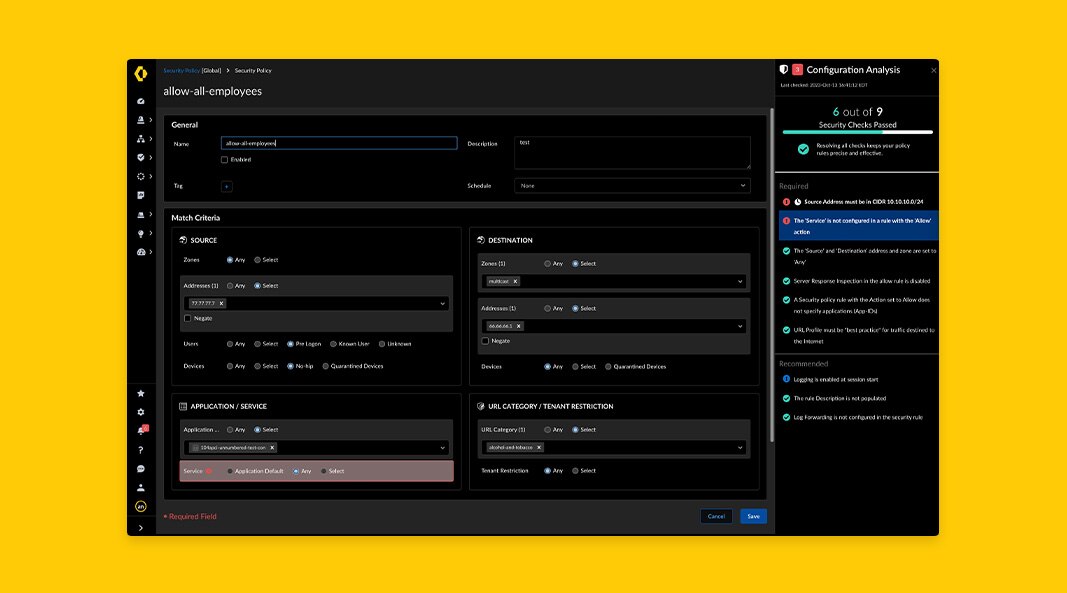Click the star favorites icon in sidebar

tap(141, 393)
